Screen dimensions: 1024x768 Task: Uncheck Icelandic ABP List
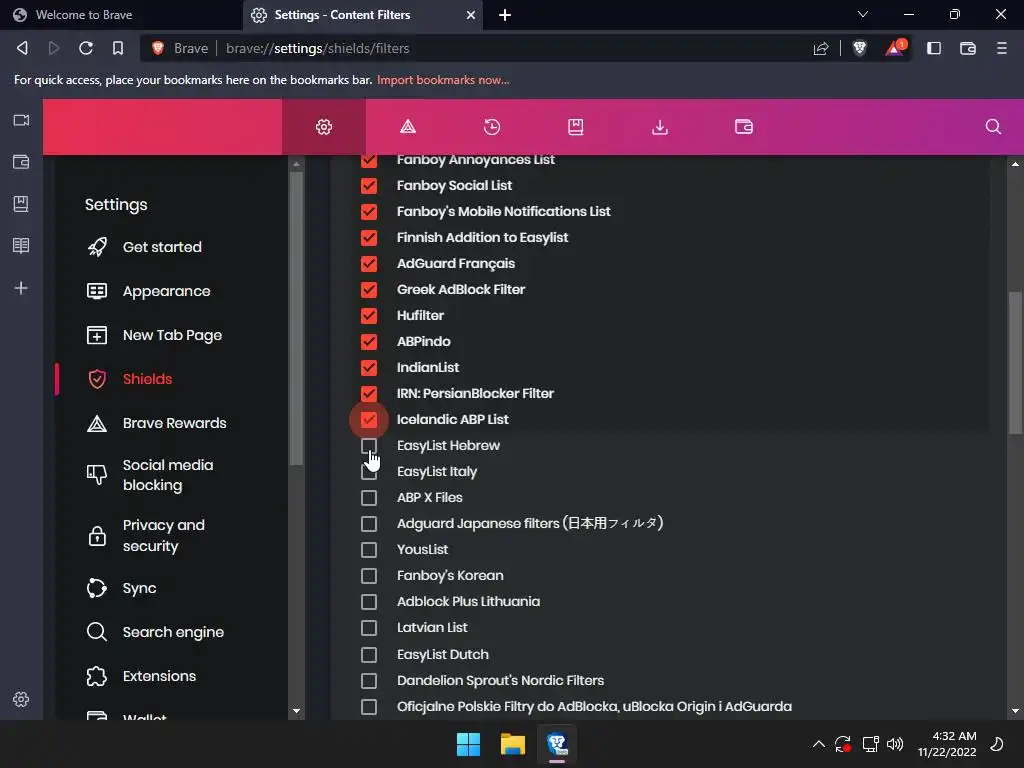[x=369, y=419]
